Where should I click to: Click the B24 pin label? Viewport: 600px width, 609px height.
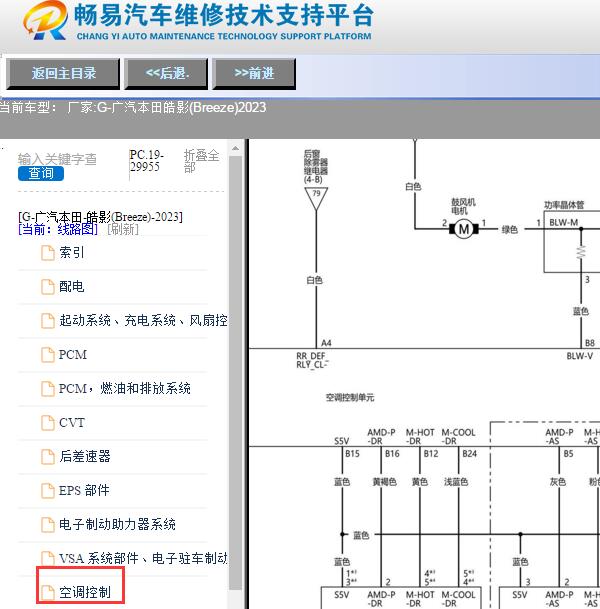[x=469, y=454]
